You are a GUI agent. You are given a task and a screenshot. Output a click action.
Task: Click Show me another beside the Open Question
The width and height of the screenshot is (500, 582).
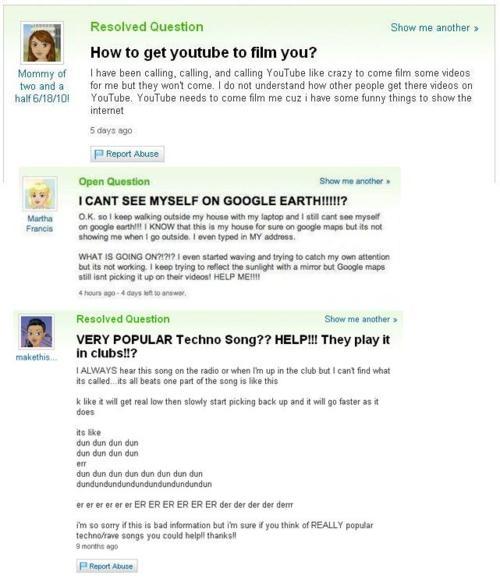click(354, 181)
